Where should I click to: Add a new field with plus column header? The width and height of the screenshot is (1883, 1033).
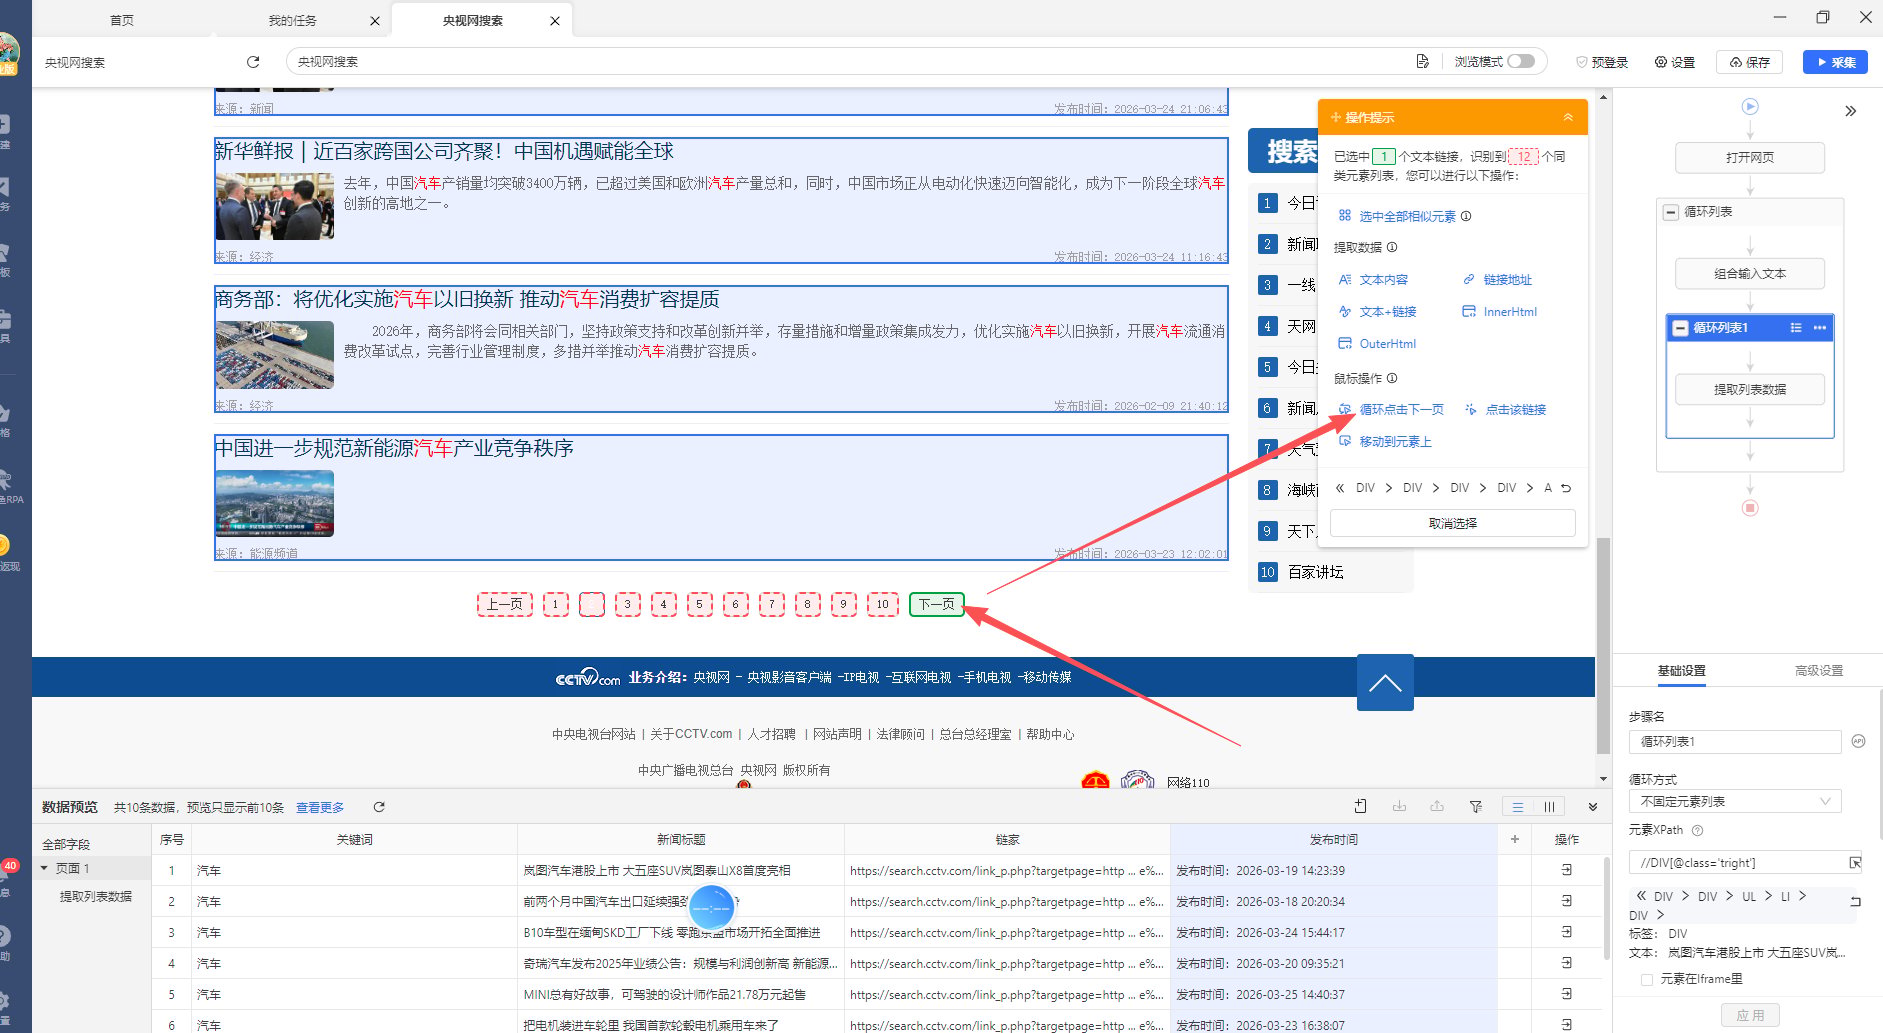coord(1514,839)
